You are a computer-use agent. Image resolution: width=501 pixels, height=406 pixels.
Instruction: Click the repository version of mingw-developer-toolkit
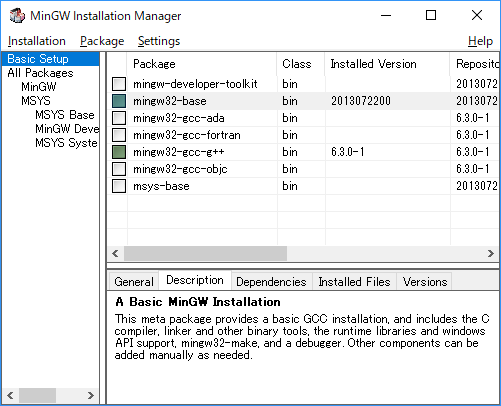pyautogui.click(x=477, y=84)
